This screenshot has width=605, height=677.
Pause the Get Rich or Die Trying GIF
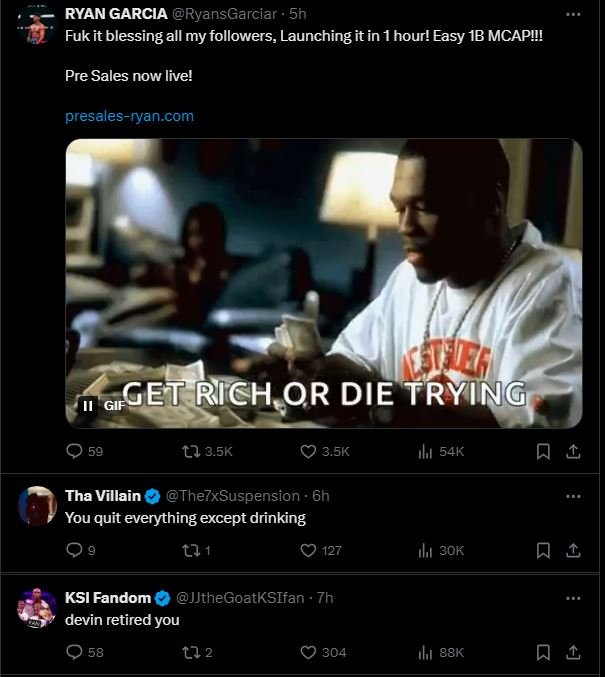pos(88,405)
